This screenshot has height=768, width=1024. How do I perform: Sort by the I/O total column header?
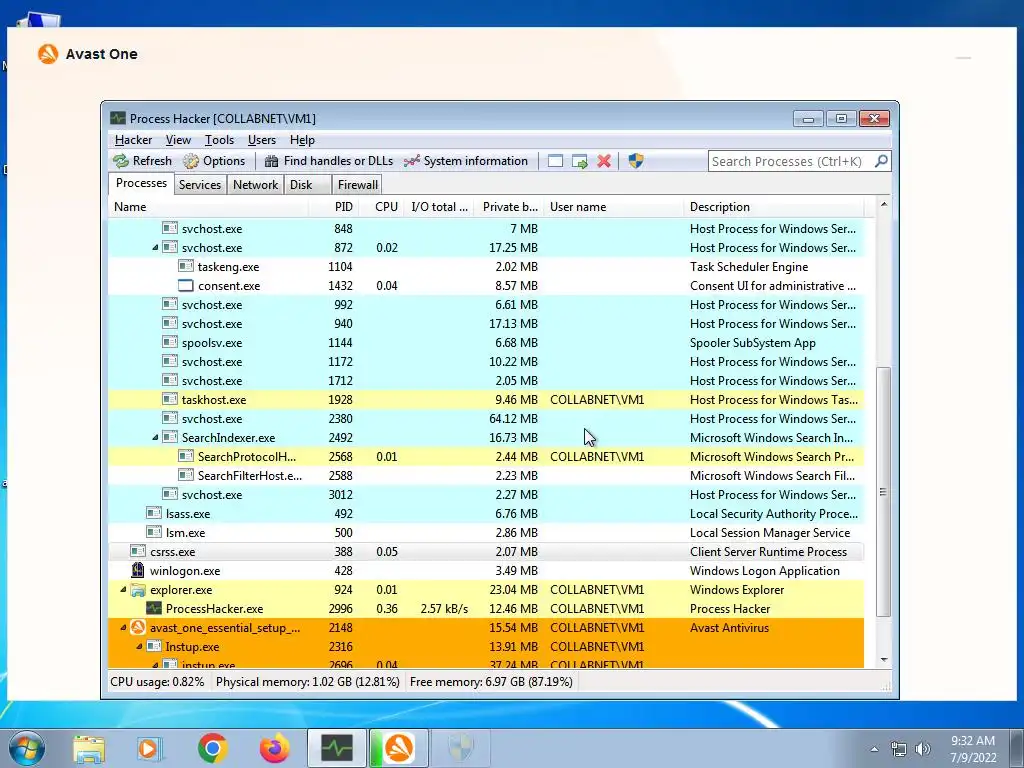point(439,206)
